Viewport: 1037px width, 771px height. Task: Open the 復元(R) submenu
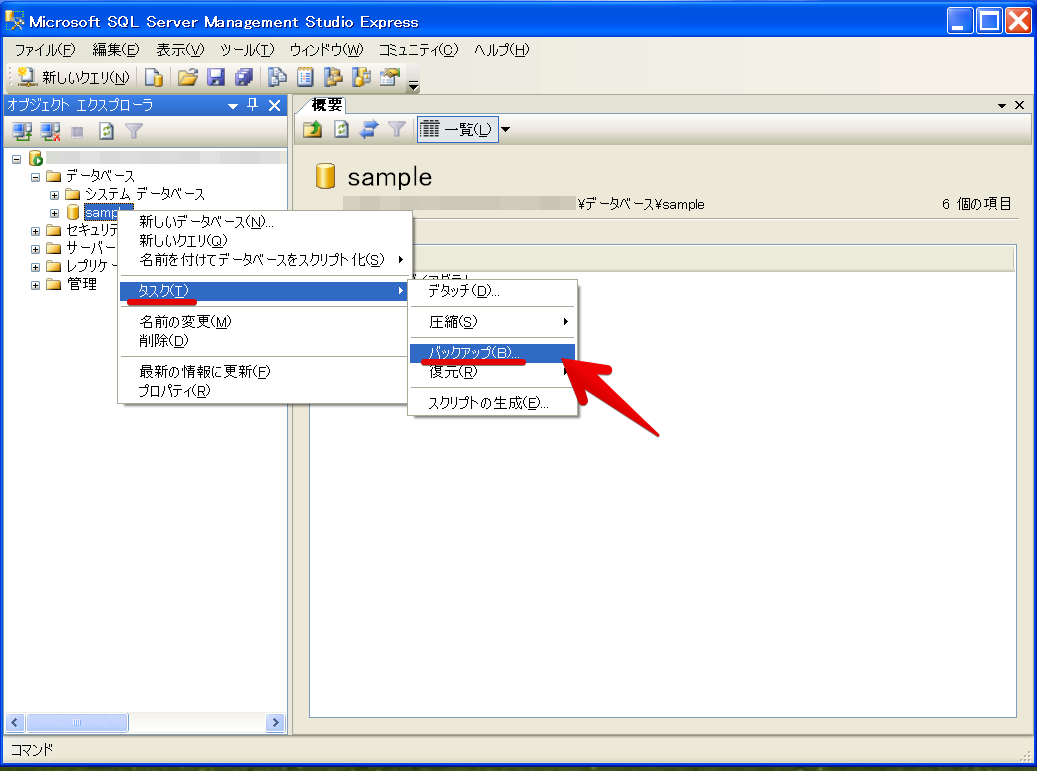pos(493,372)
